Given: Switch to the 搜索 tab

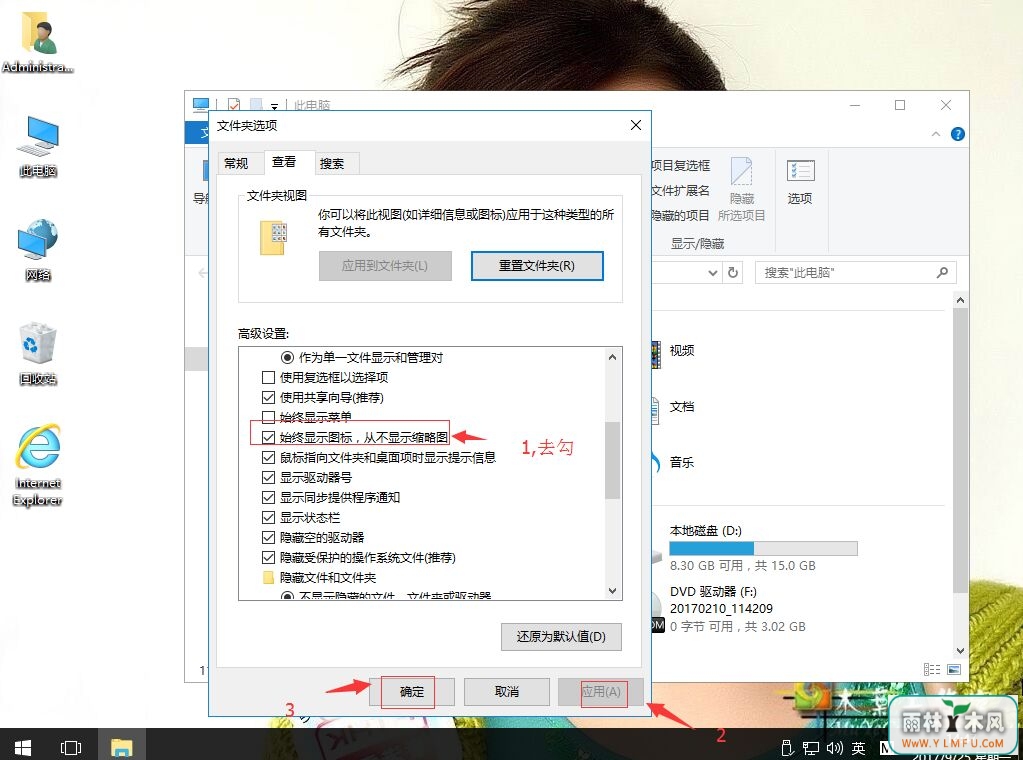Looking at the screenshot, I should pyautogui.click(x=332, y=164).
